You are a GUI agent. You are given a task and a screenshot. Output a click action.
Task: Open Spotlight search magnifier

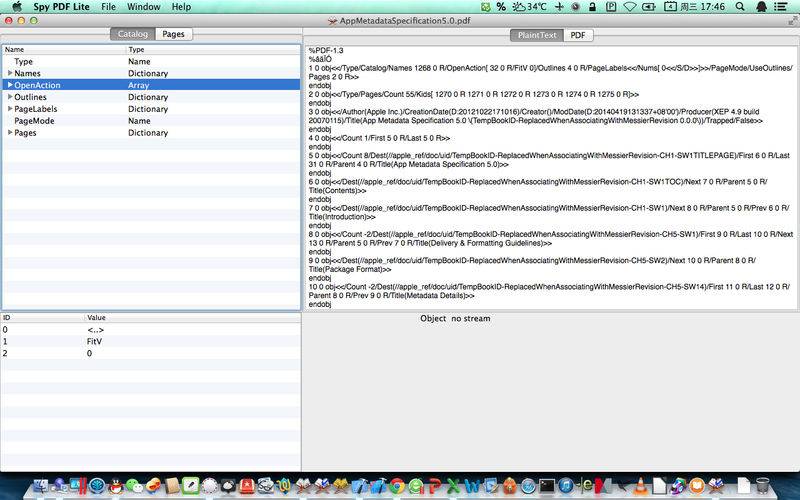click(740, 7)
